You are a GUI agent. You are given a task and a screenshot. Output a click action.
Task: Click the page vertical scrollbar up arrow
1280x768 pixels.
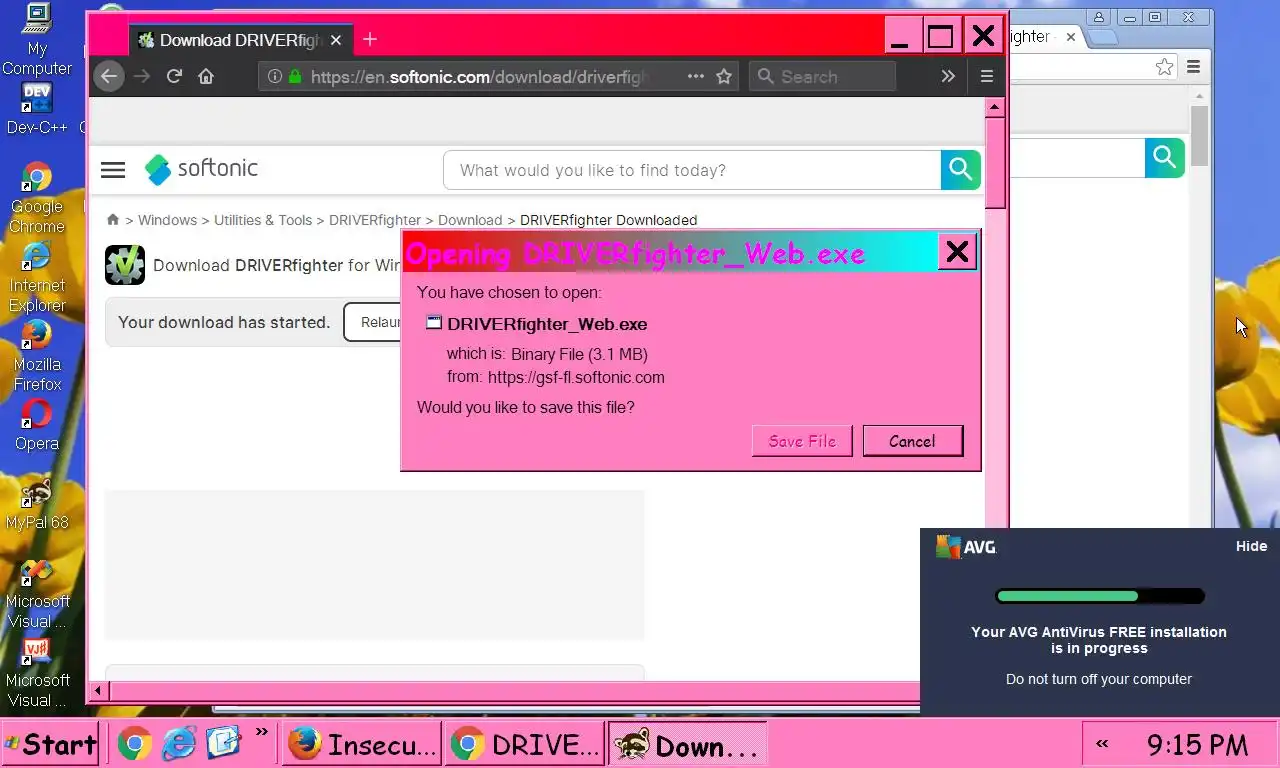[995, 107]
